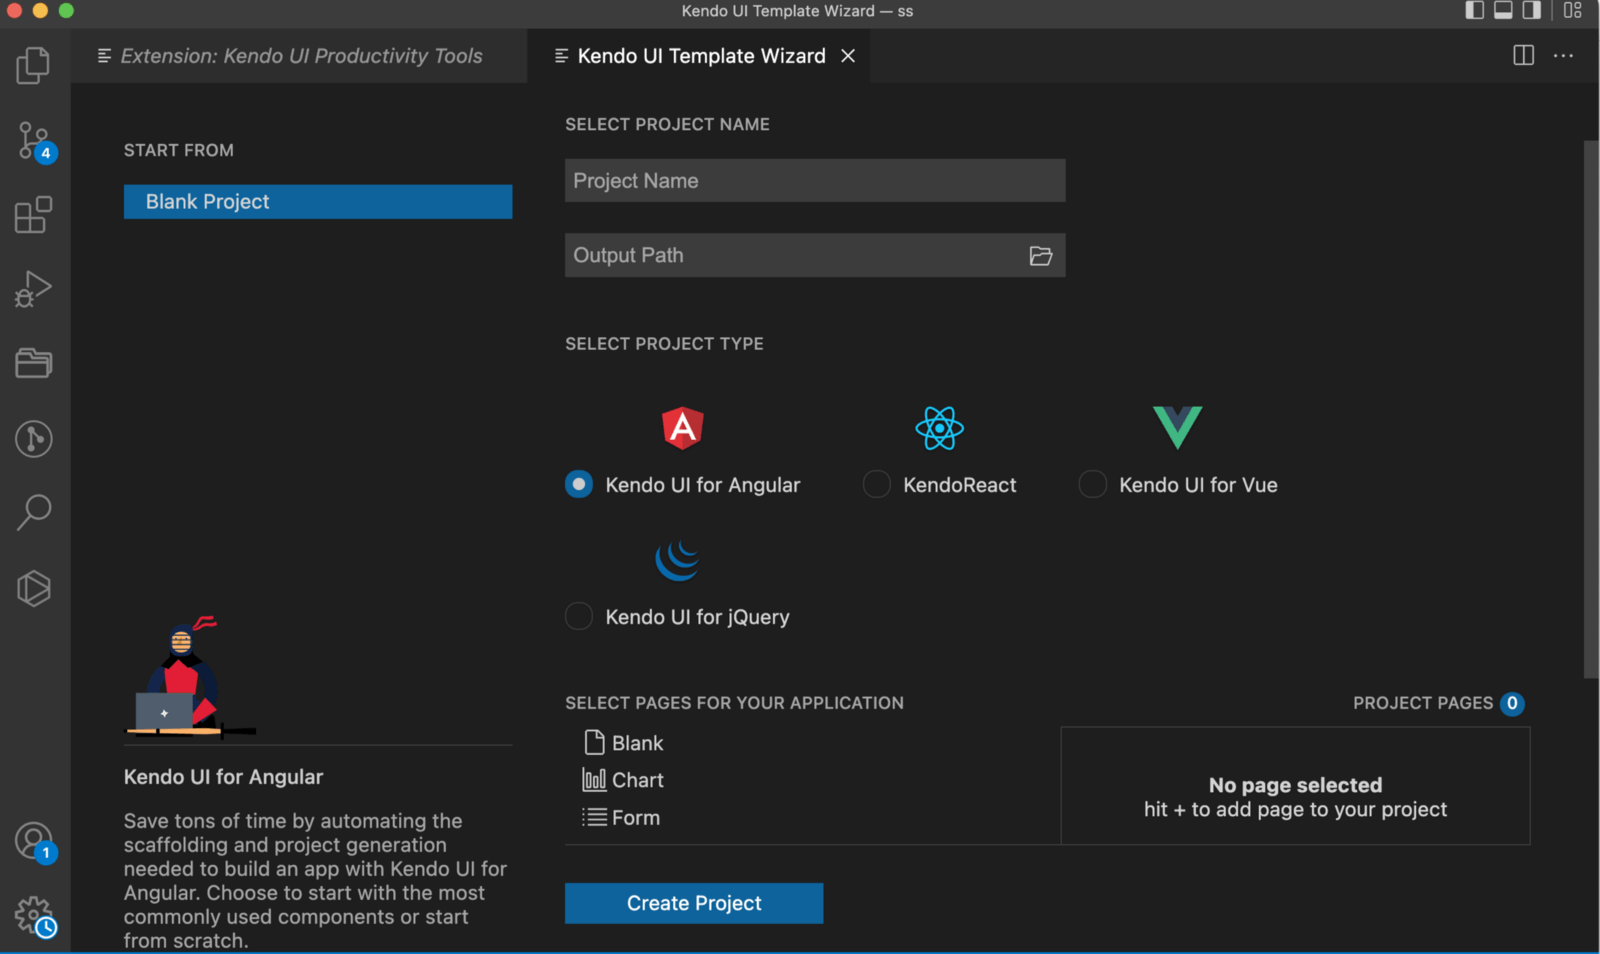Click the Vue logo

pos(1178,427)
